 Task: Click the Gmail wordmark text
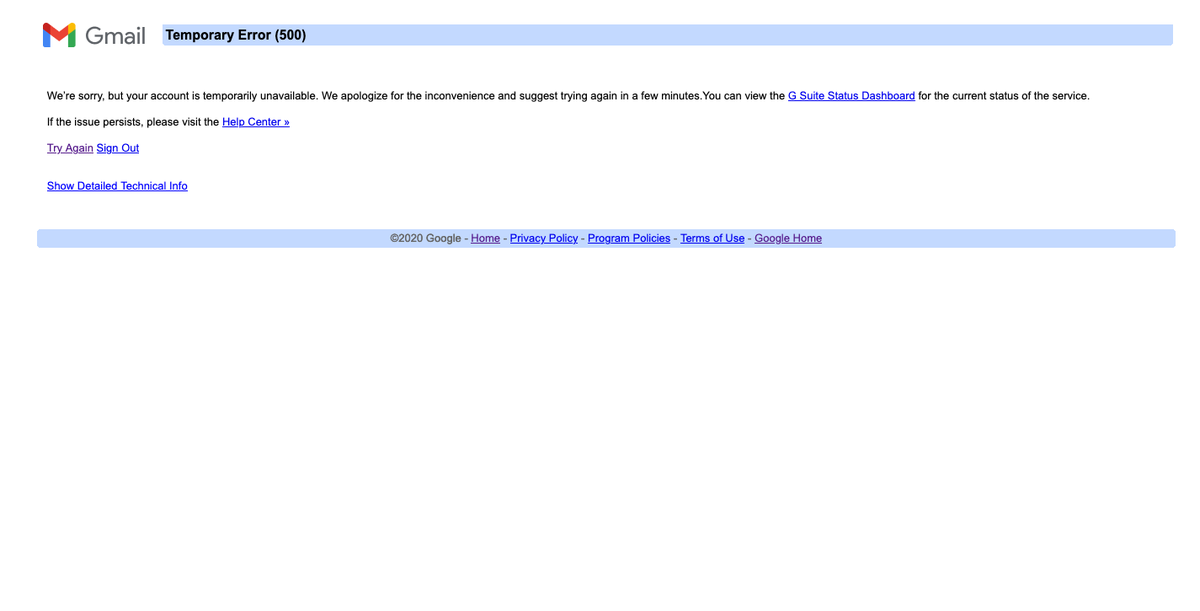point(115,35)
